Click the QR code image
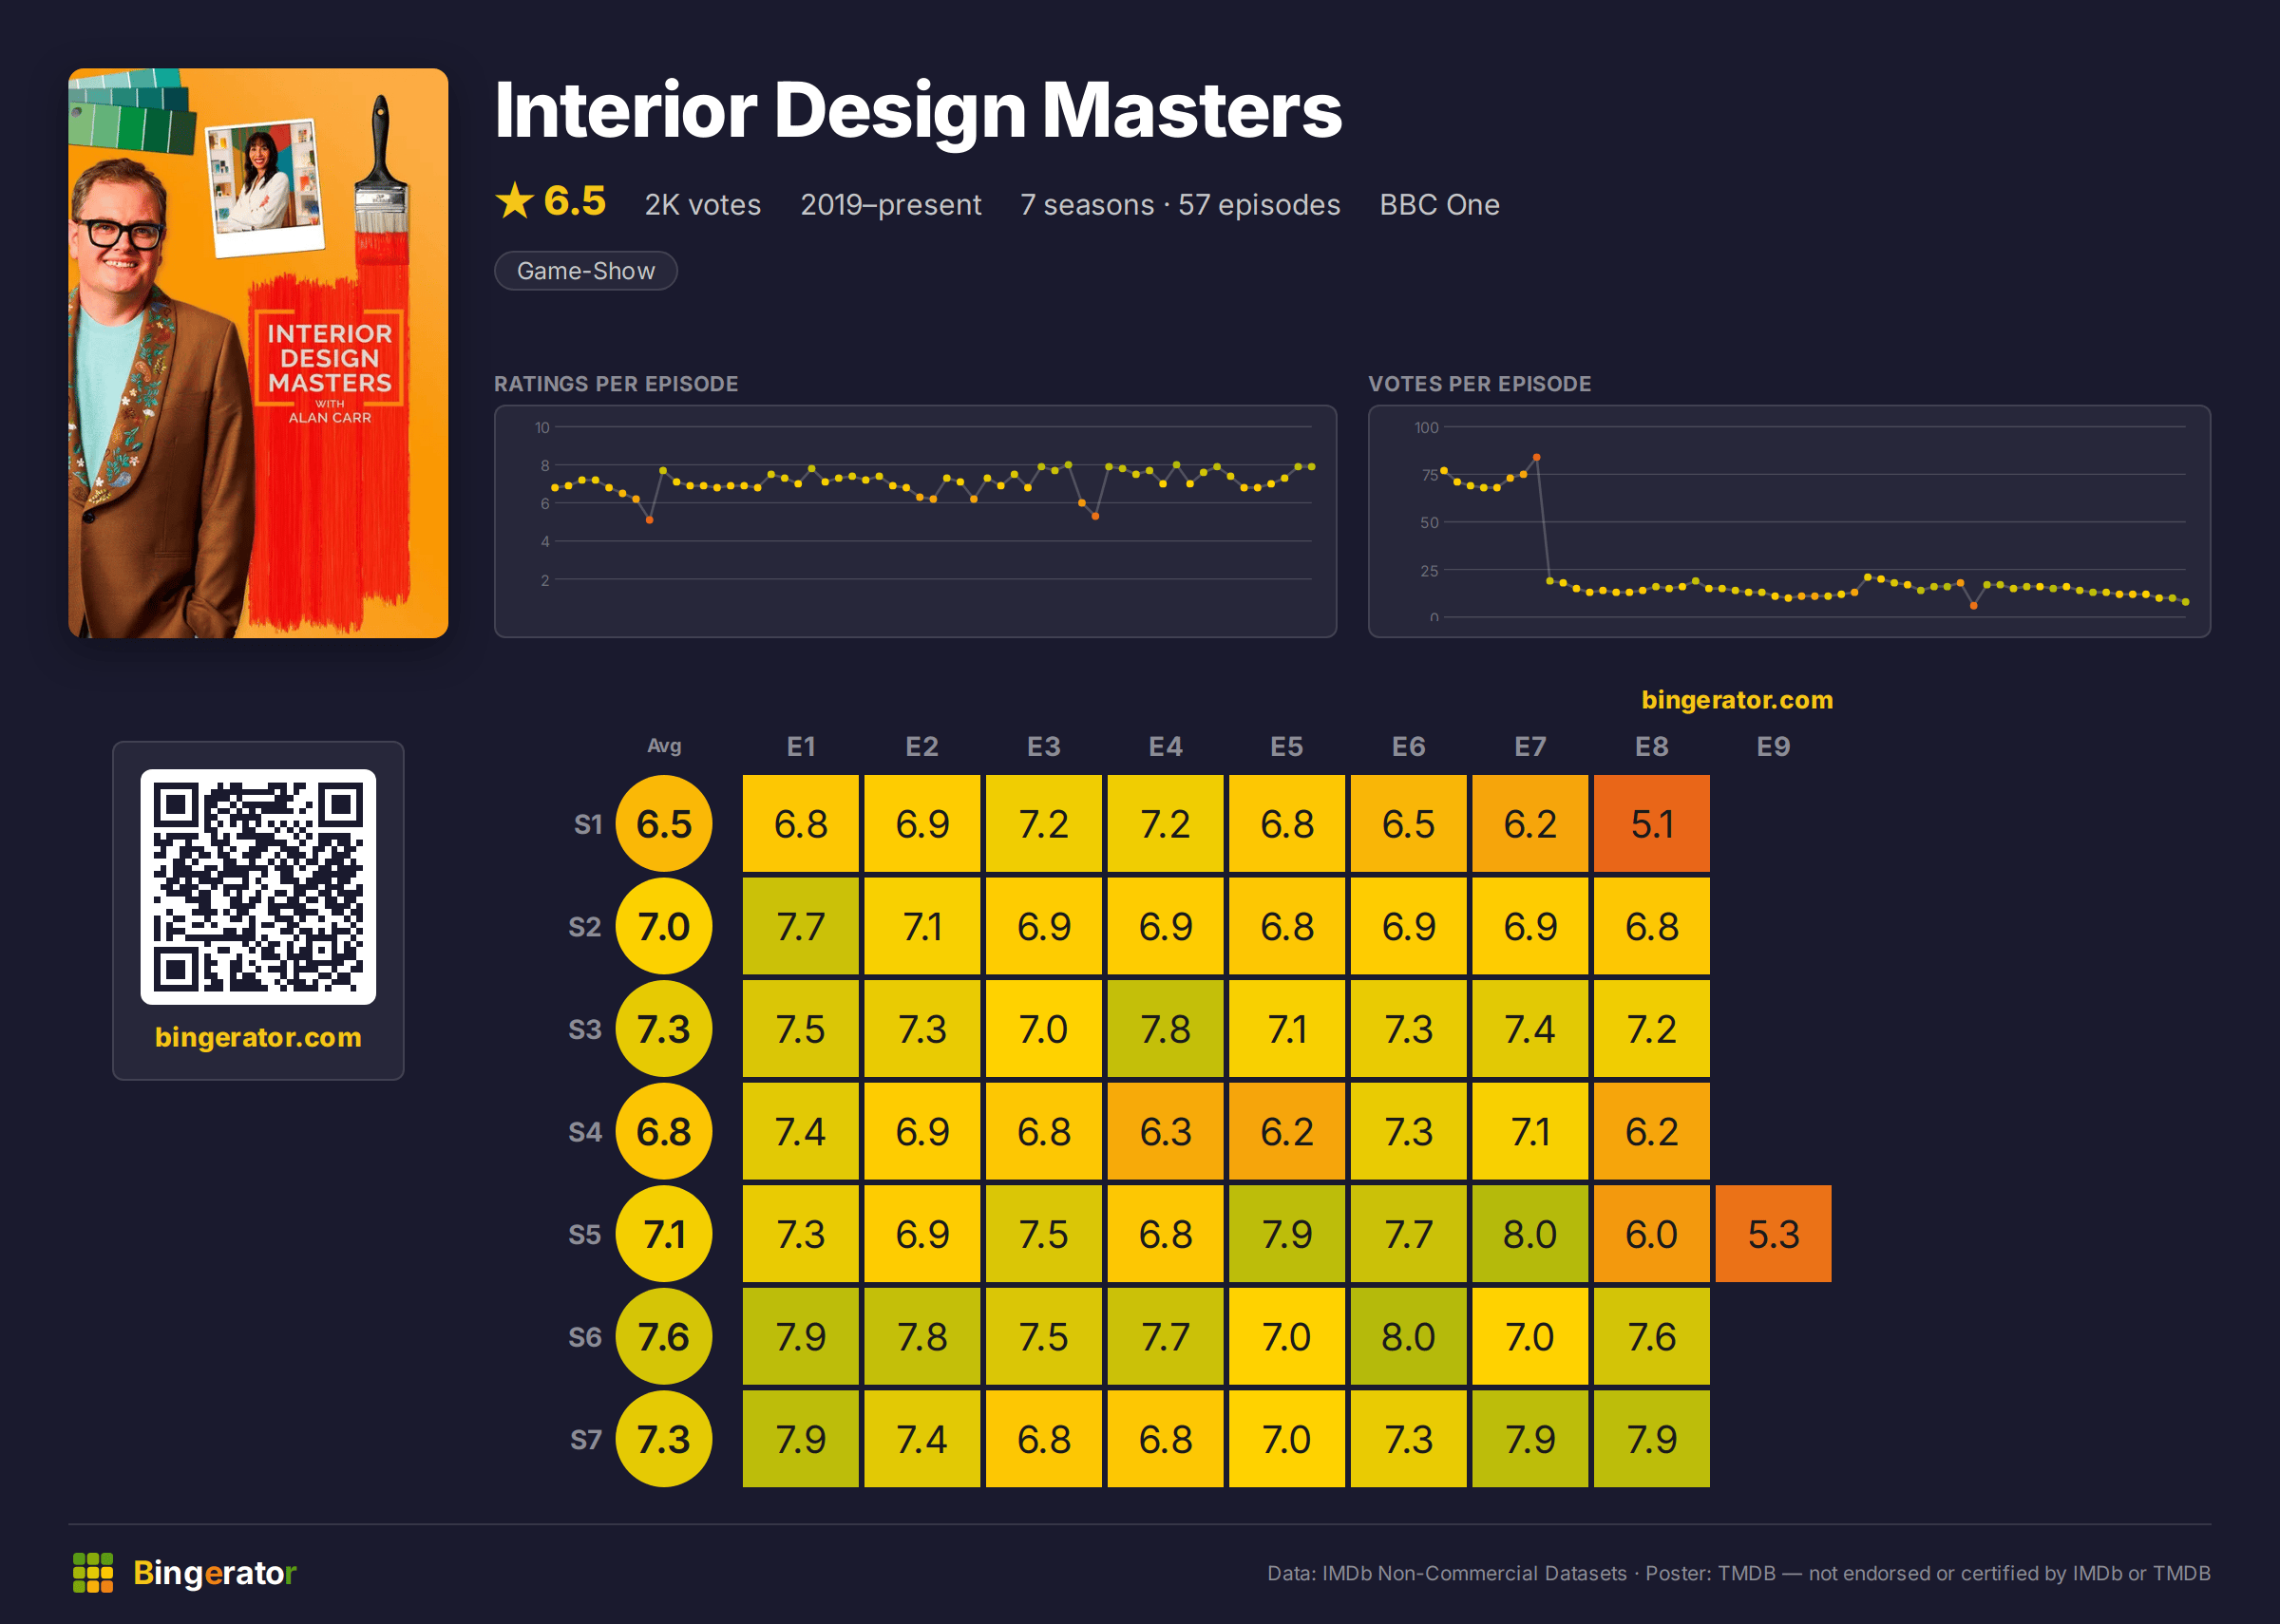The image size is (2280, 1624). coord(258,886)
